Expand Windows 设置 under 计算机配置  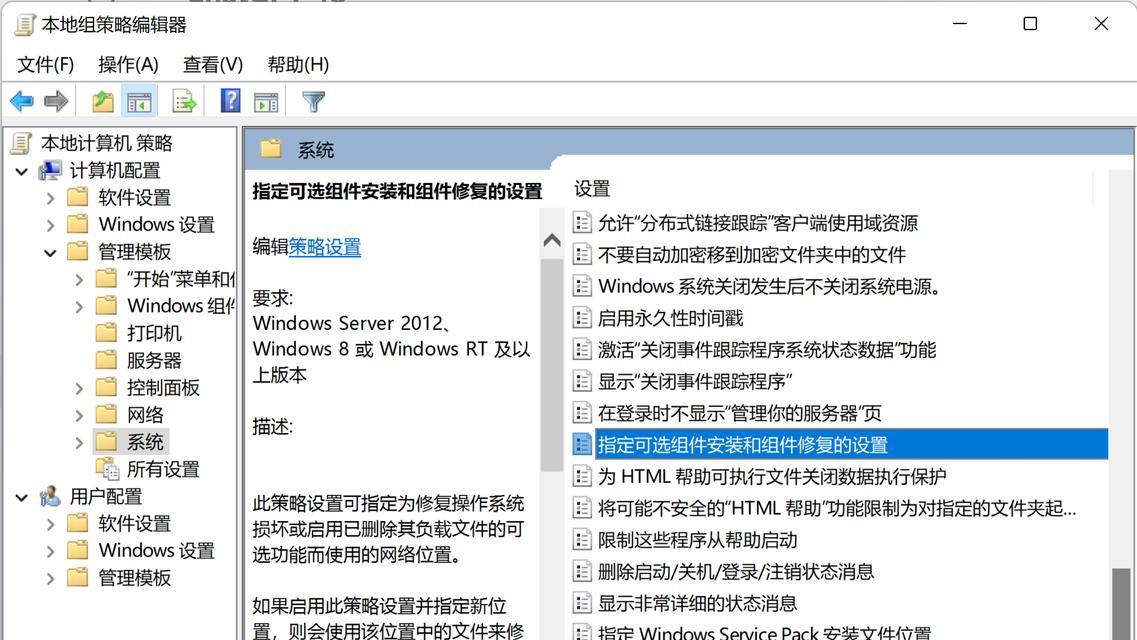click(x=50, y=225)
